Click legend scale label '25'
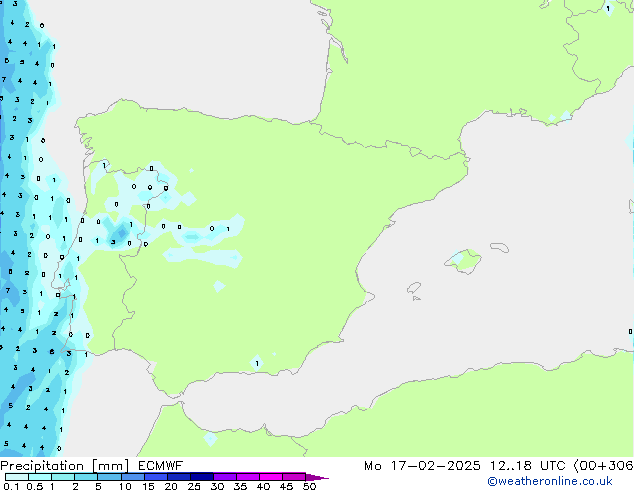634x490 pixels. [194, 486]
